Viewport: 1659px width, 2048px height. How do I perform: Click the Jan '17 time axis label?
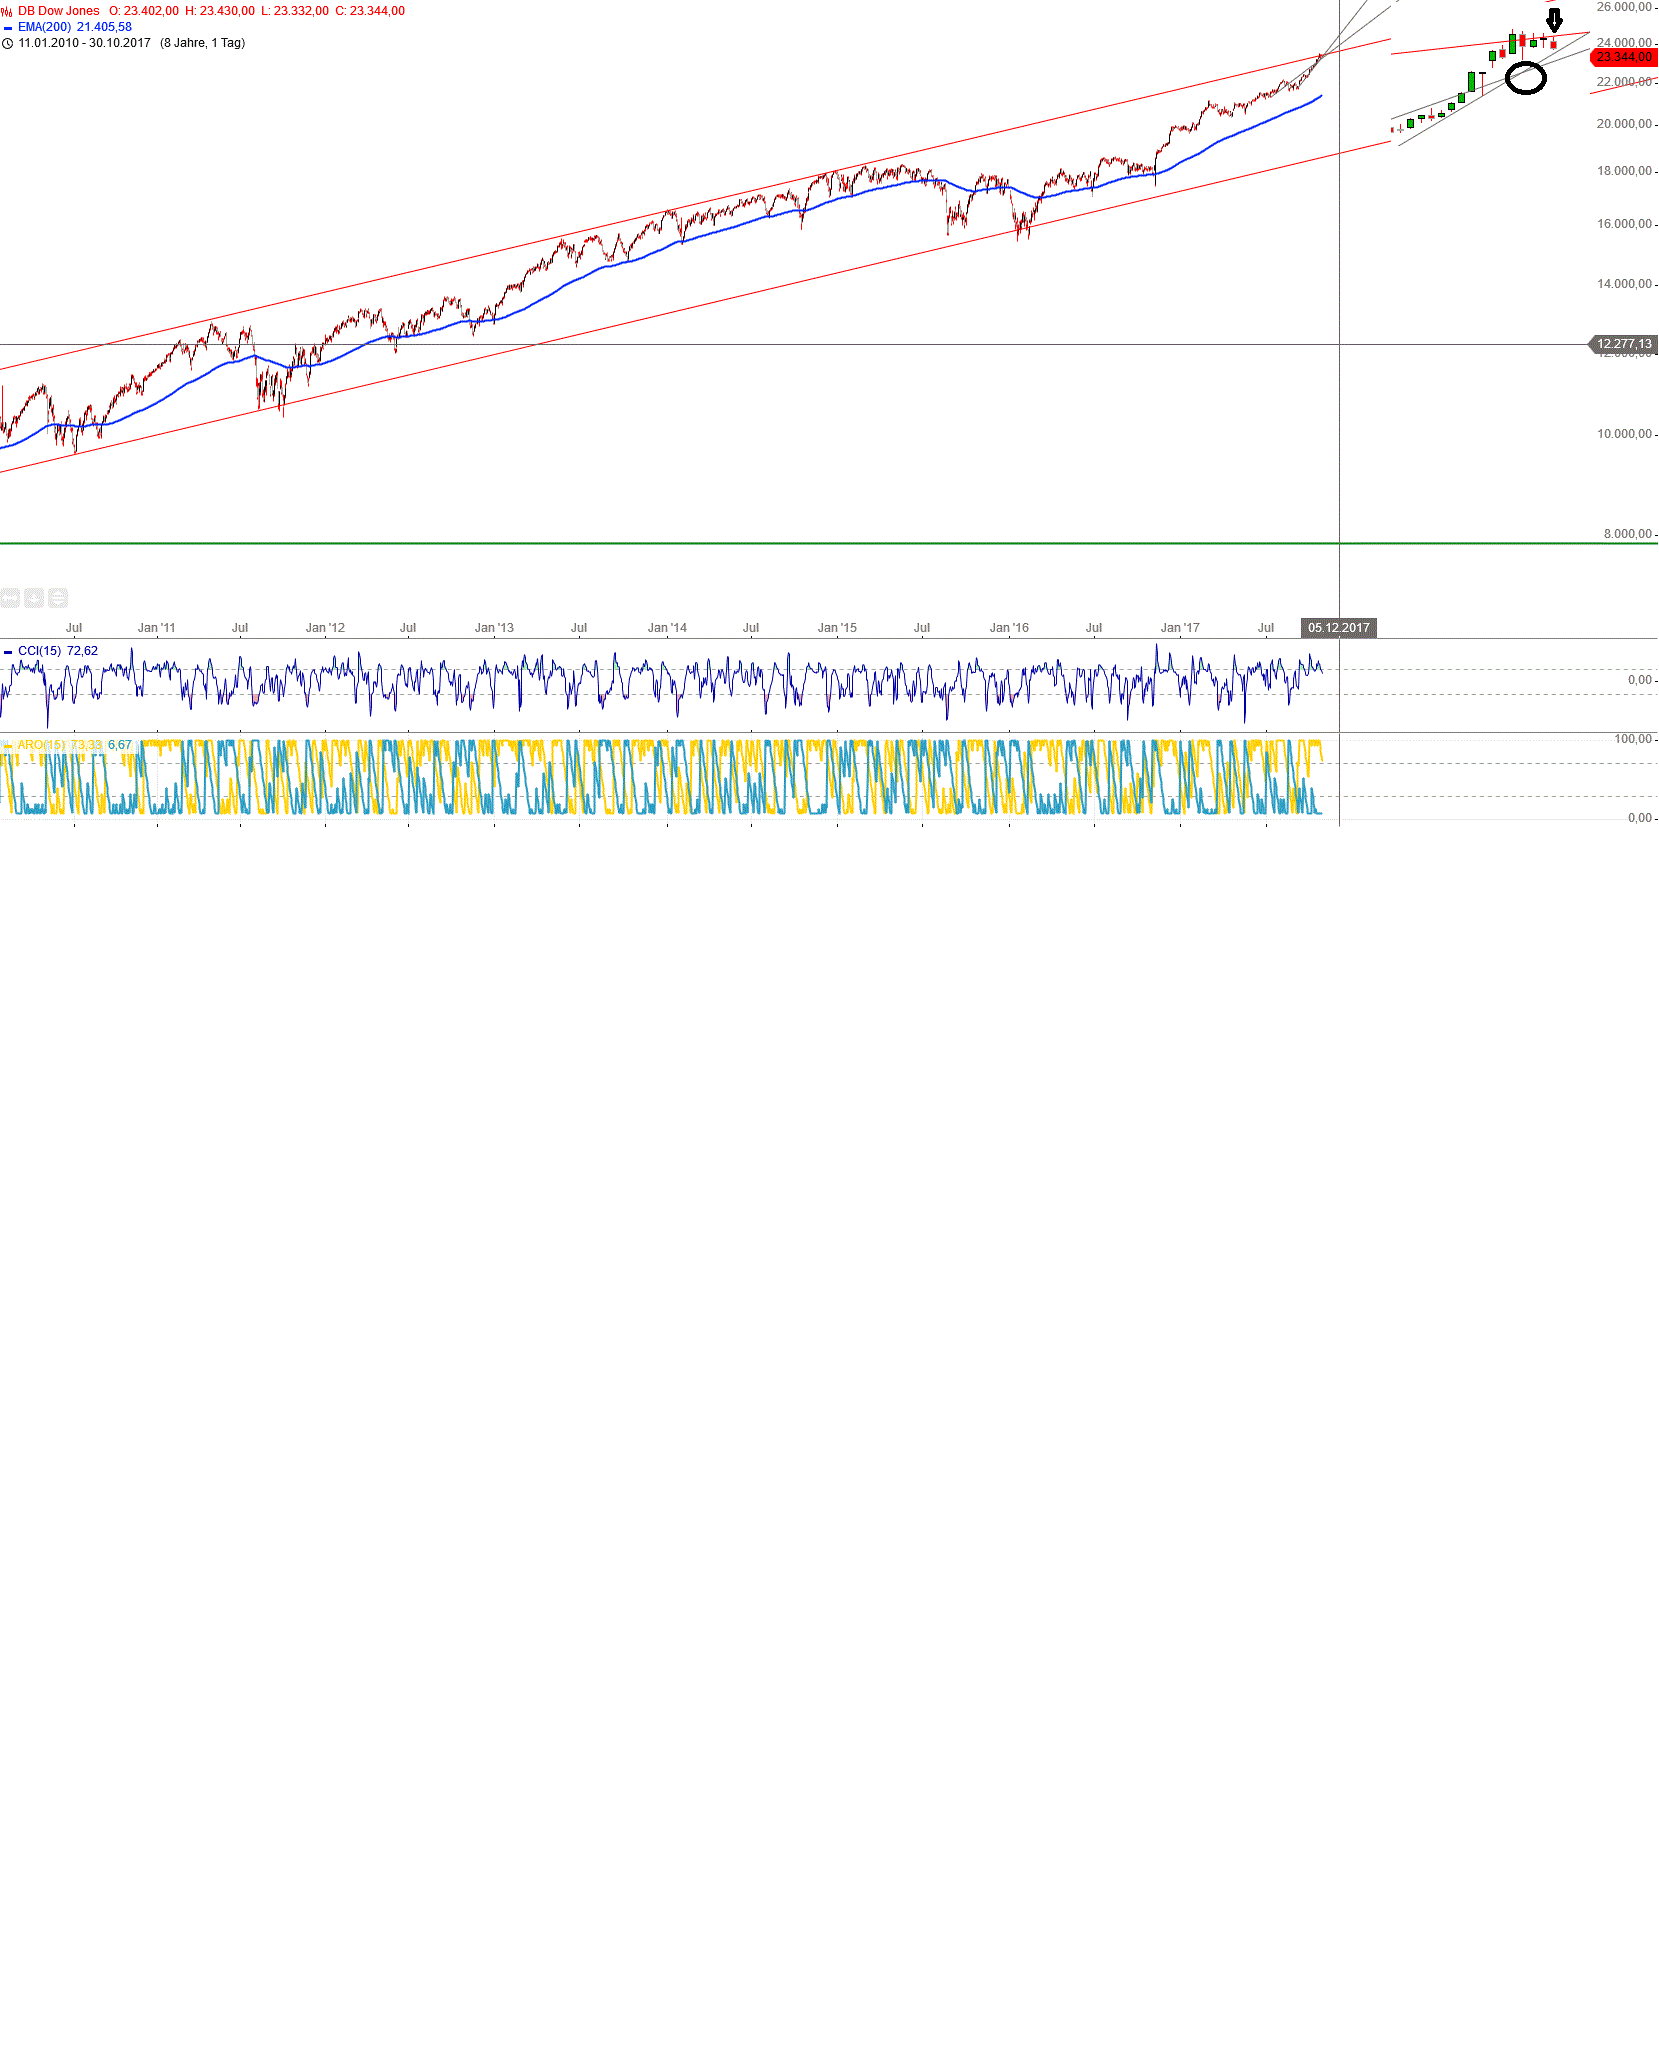pos(1180,628)
